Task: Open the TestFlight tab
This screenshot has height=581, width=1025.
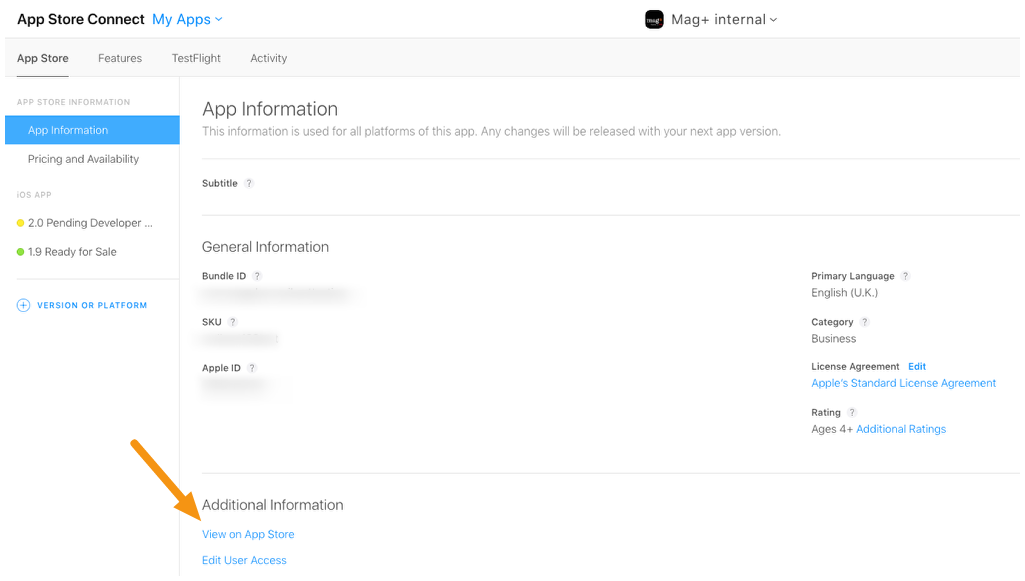Action: coord(196,58)
